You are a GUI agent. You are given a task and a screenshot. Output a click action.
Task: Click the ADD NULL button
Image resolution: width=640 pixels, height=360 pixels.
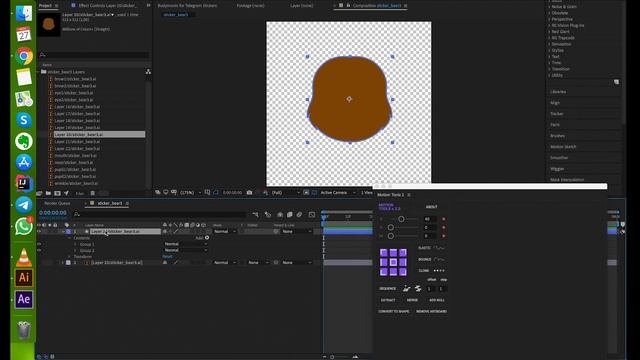437,300
